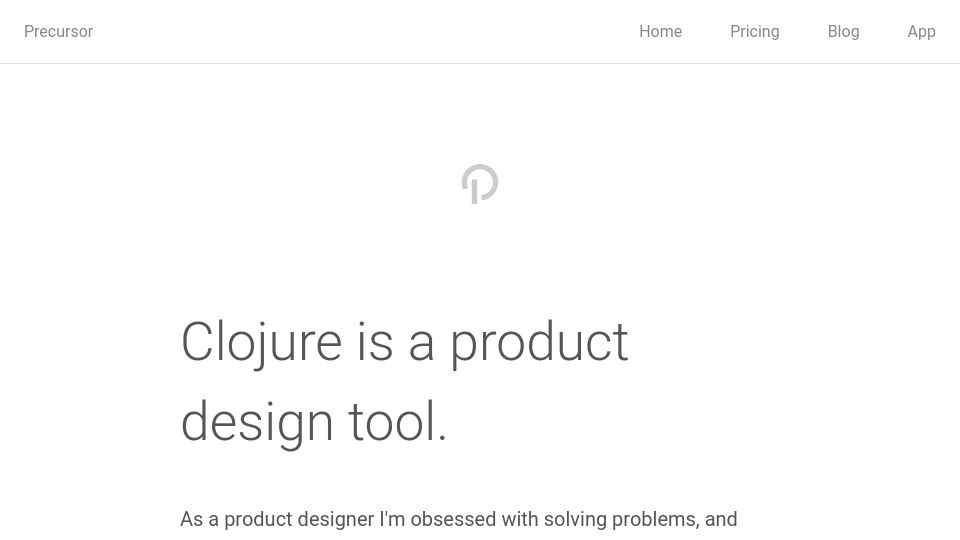Click the Precursor brand link

click(58, 31)
